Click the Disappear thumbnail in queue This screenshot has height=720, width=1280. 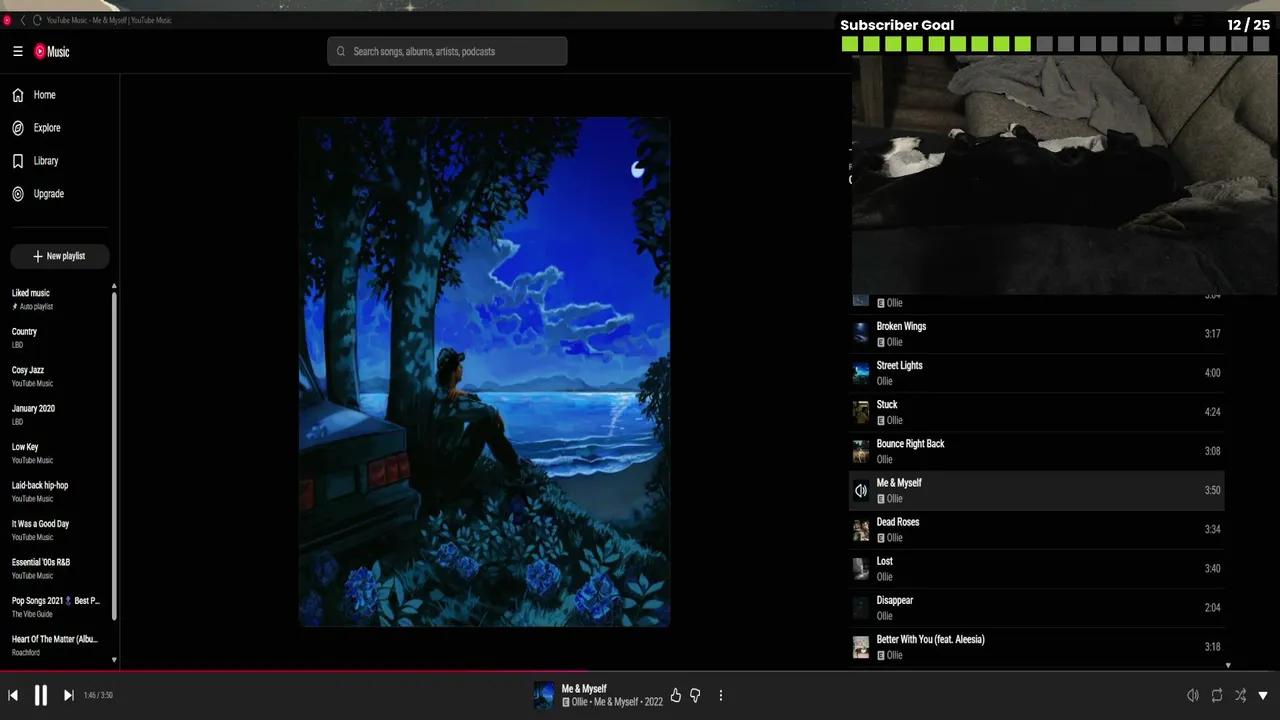click(861, 608)
